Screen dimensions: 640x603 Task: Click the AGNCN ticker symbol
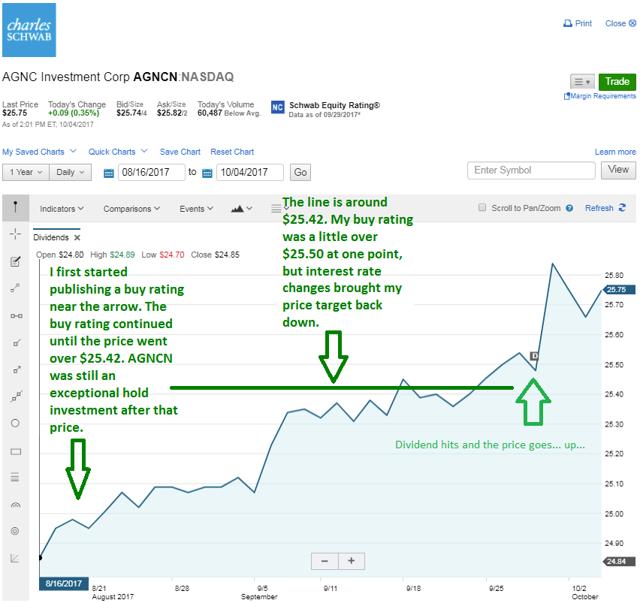(156, 77)
